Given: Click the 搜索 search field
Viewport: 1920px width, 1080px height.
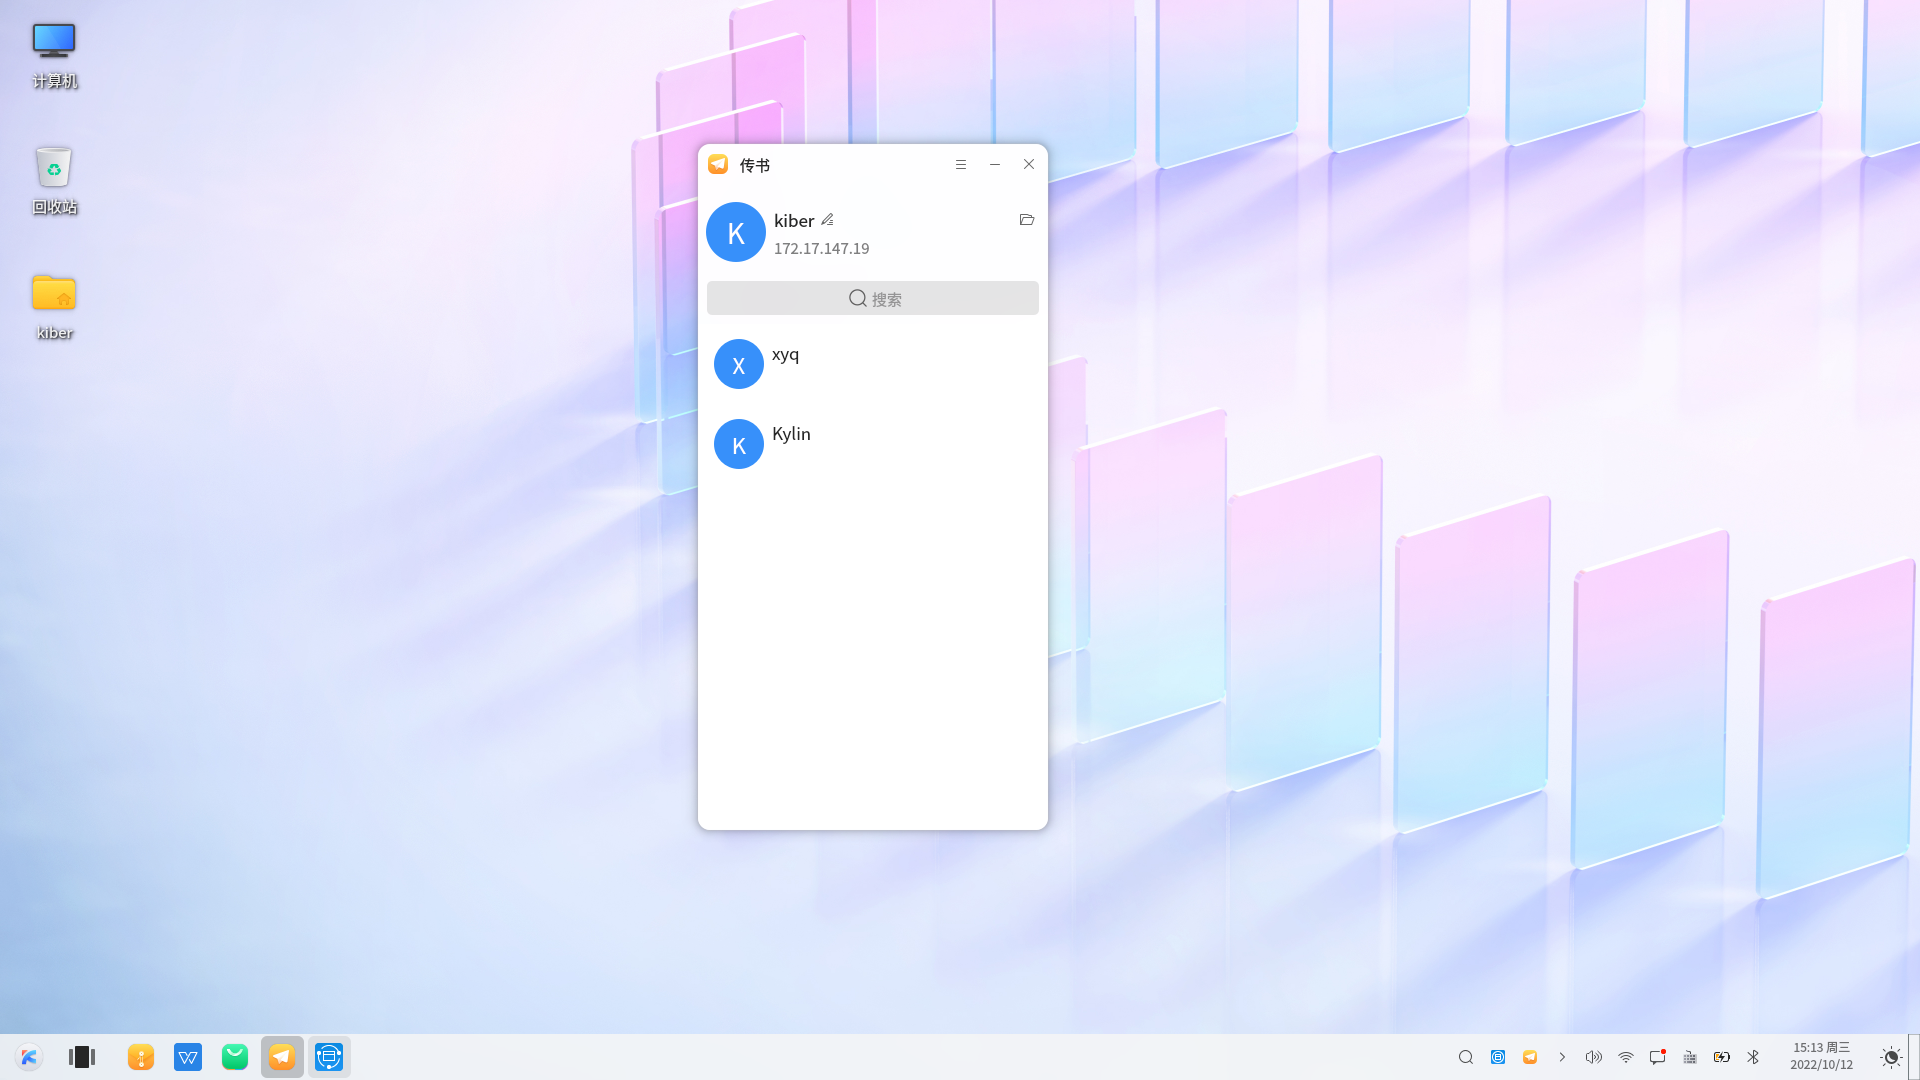Looking at the screenshot, I should [872, 298].
